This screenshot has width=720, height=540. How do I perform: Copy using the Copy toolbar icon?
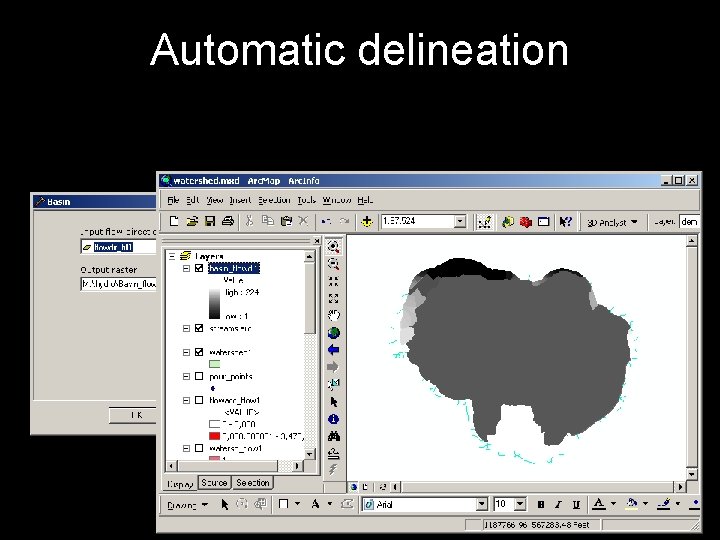pyautogui.click(x=267, y=221)
